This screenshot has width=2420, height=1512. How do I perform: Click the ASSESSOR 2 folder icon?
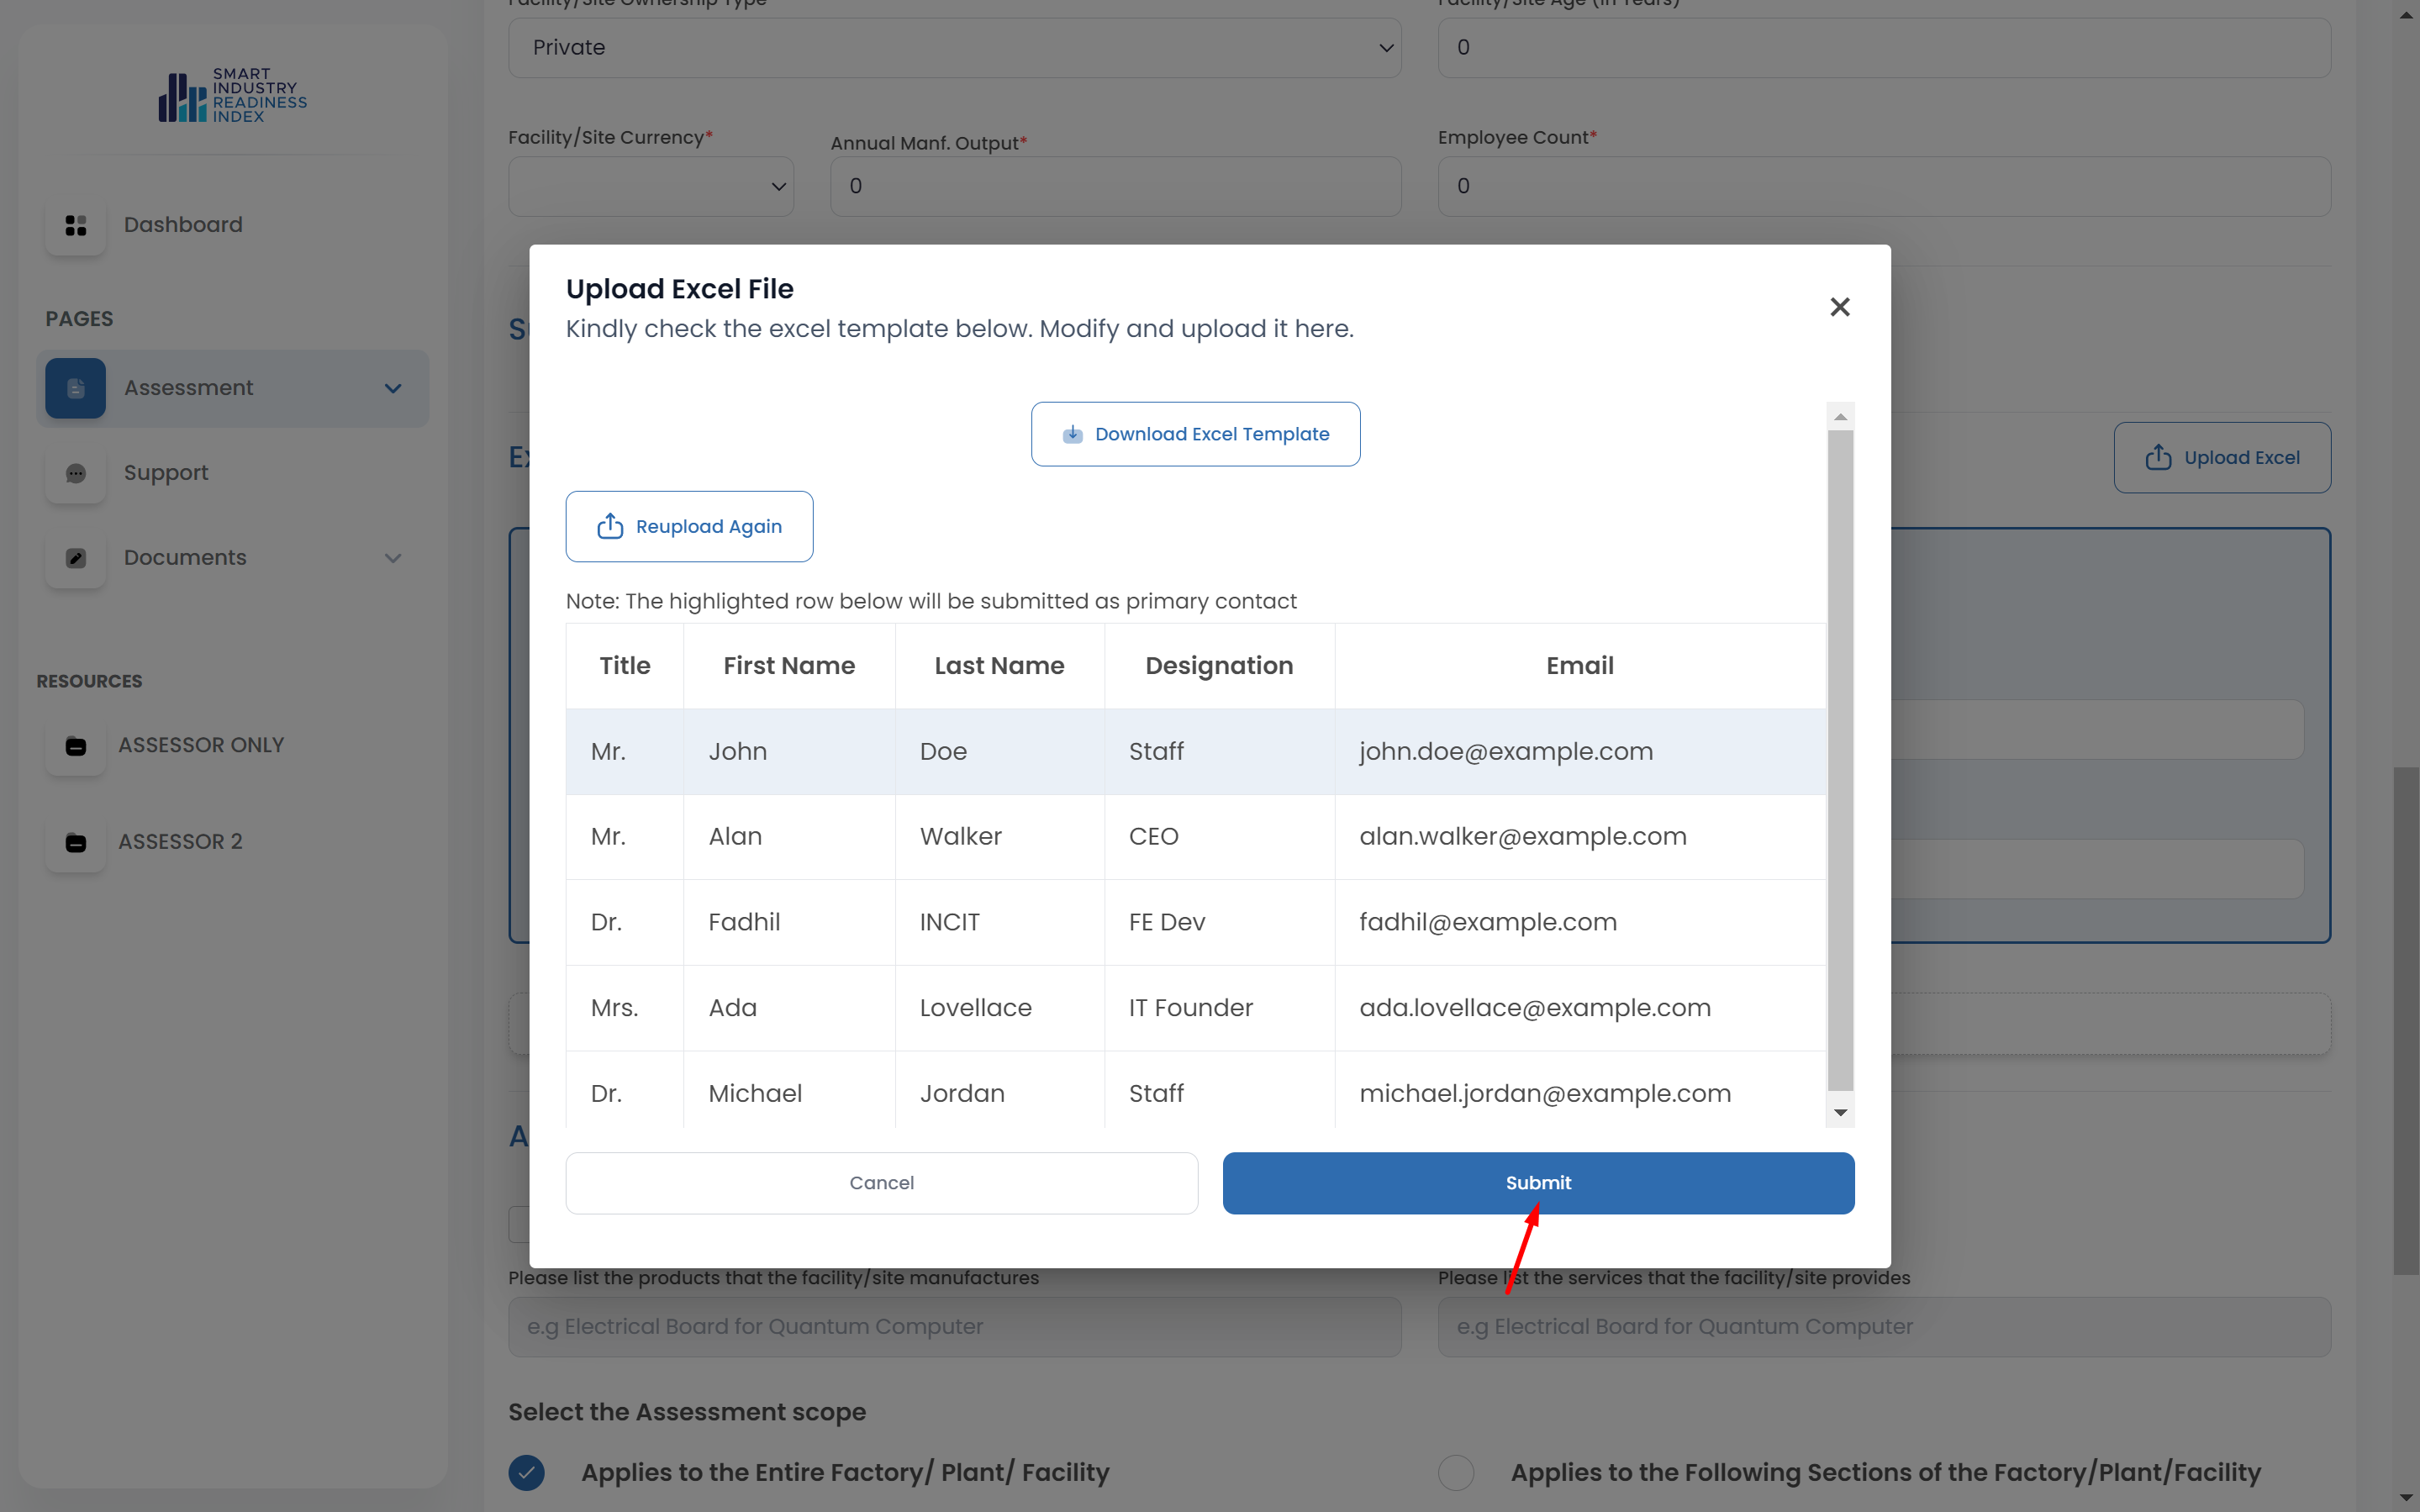tap(75, 842)
